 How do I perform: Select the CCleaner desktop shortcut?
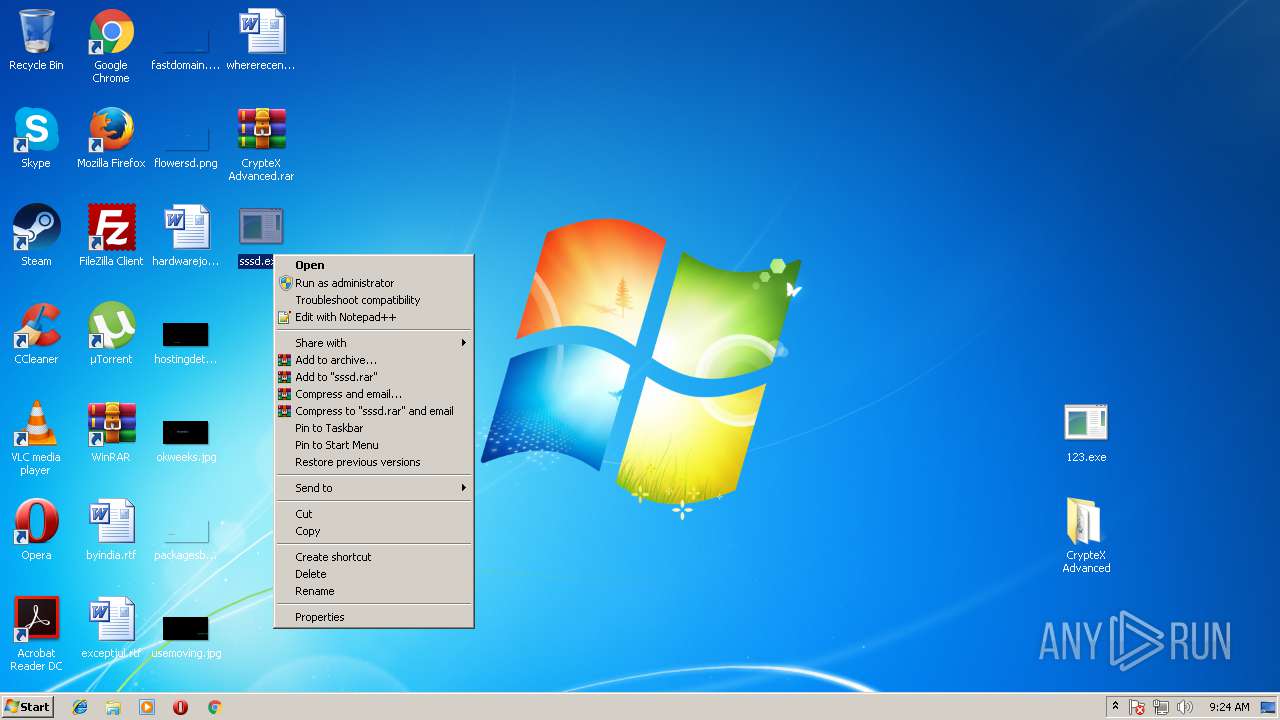[x=36, y=326]
